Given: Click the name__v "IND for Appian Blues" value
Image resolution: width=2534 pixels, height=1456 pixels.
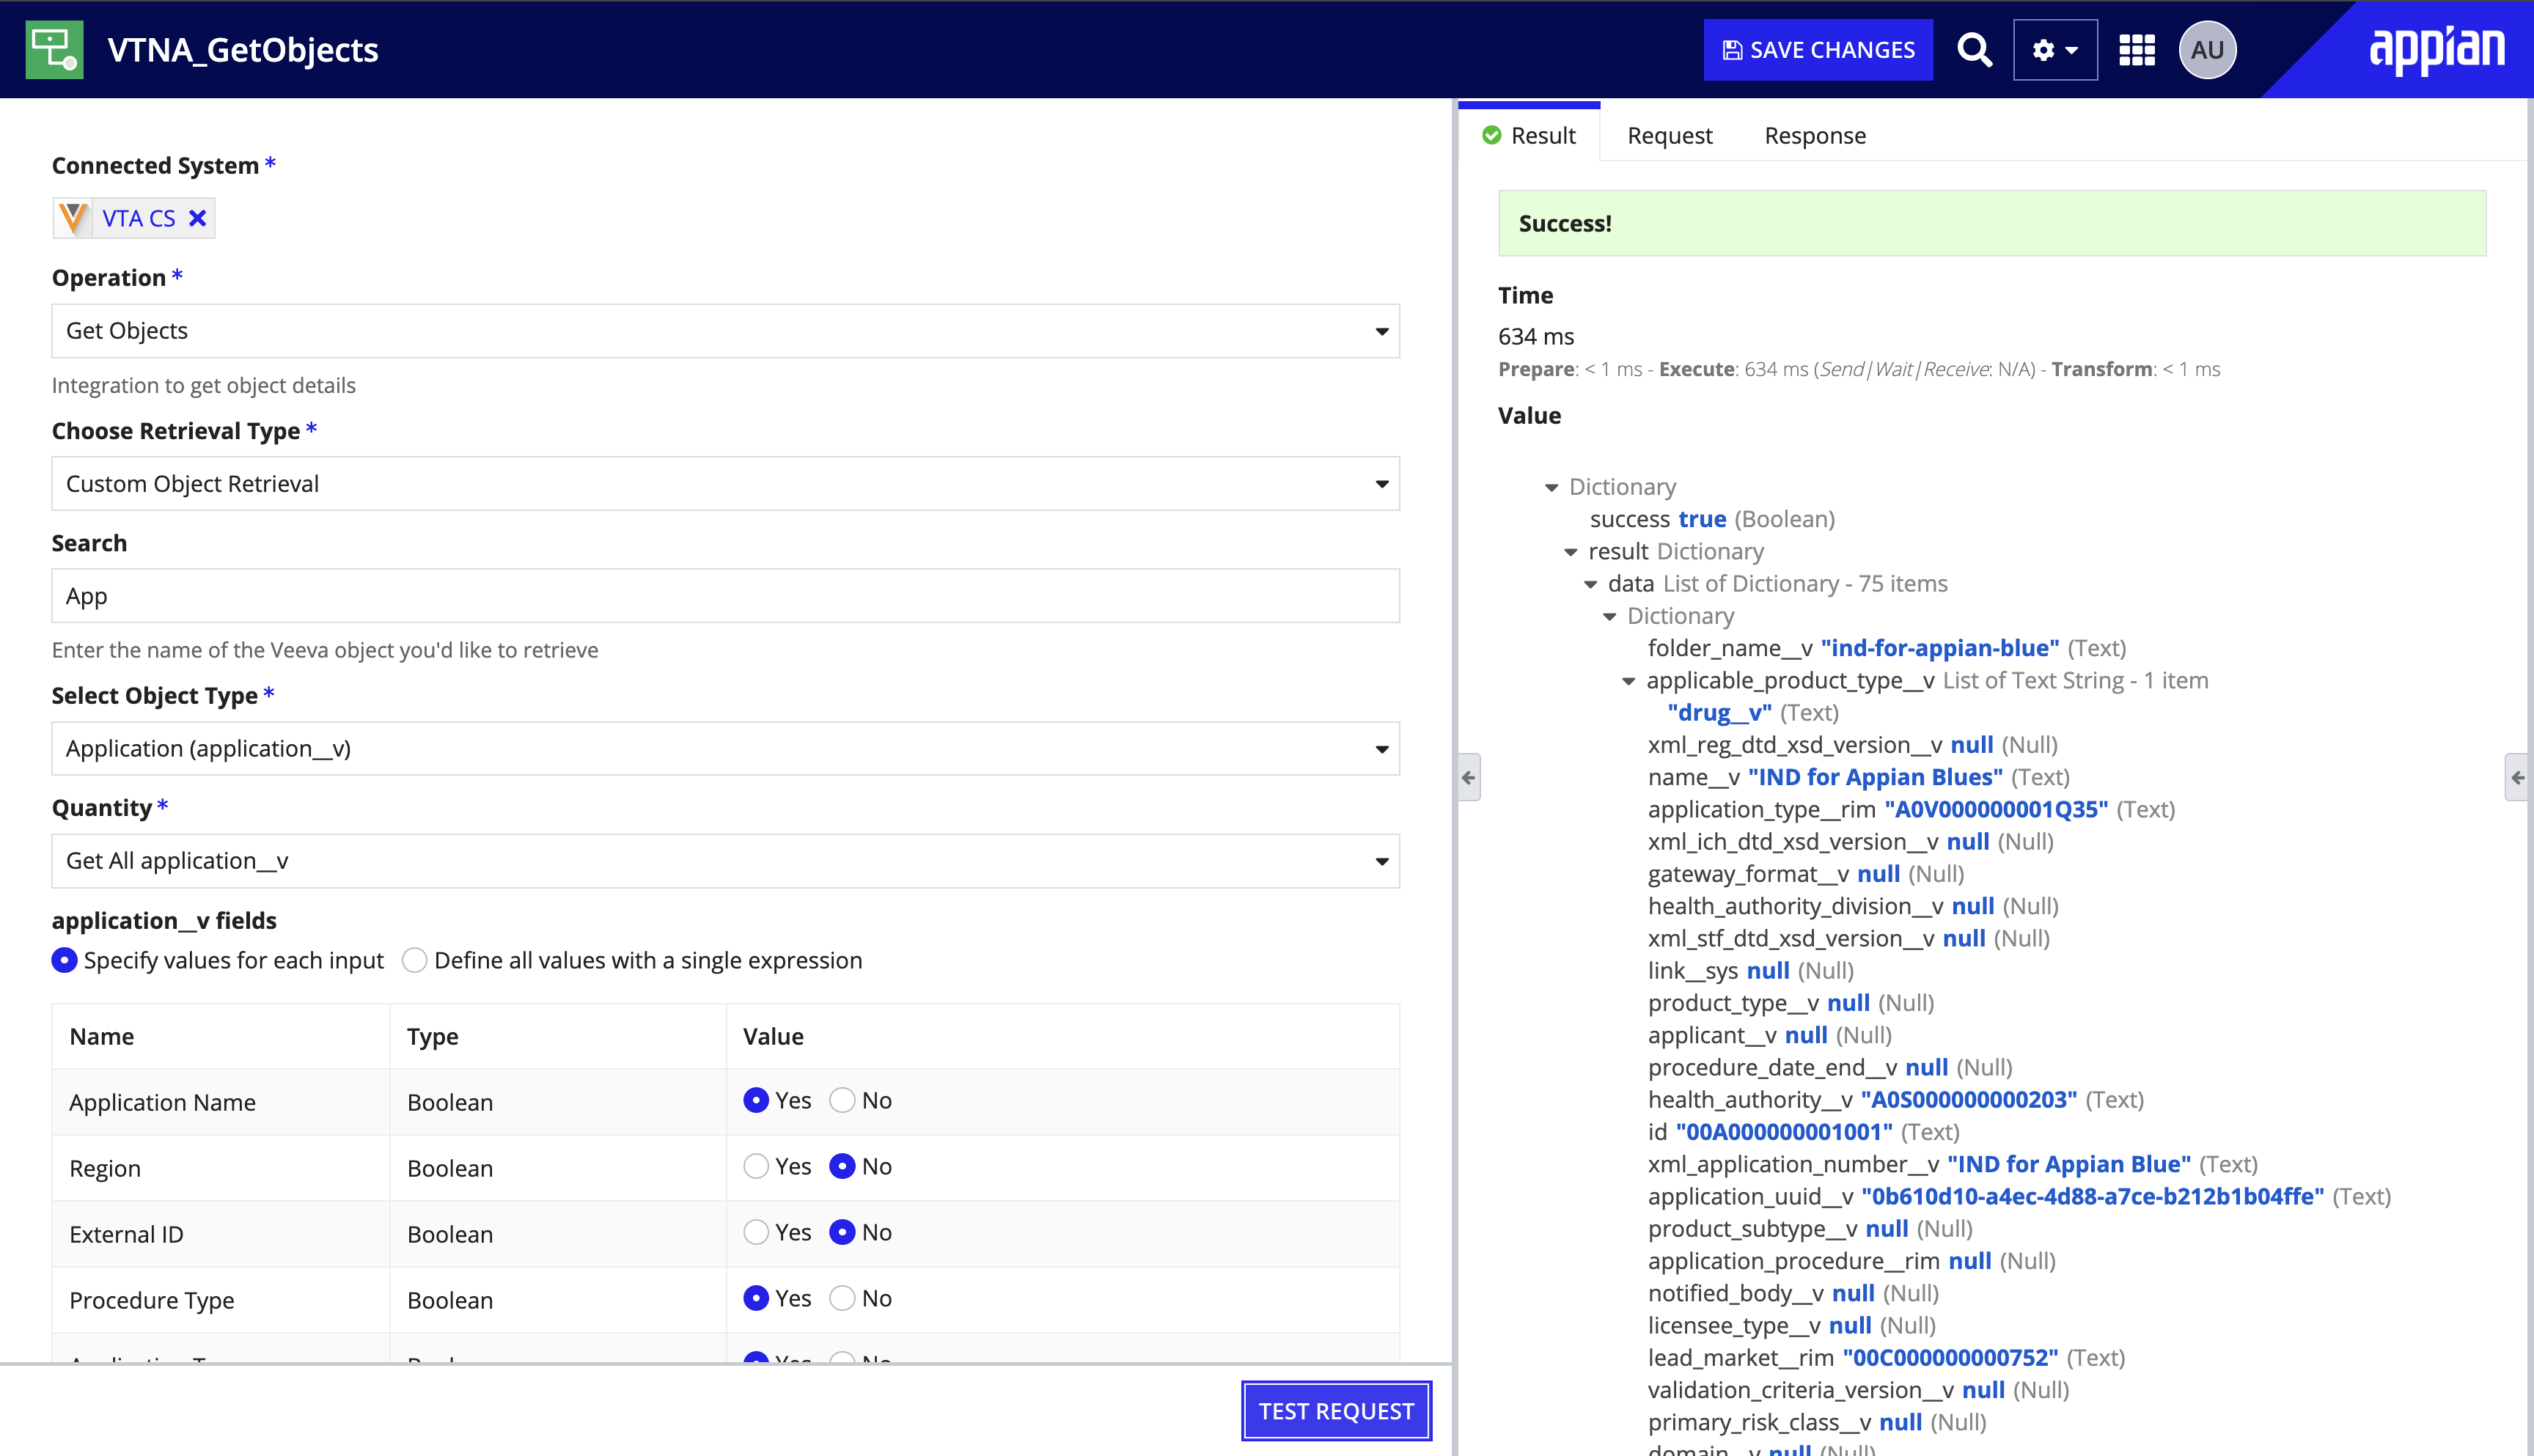Looking at the screenshot, I should [1875, 777].
